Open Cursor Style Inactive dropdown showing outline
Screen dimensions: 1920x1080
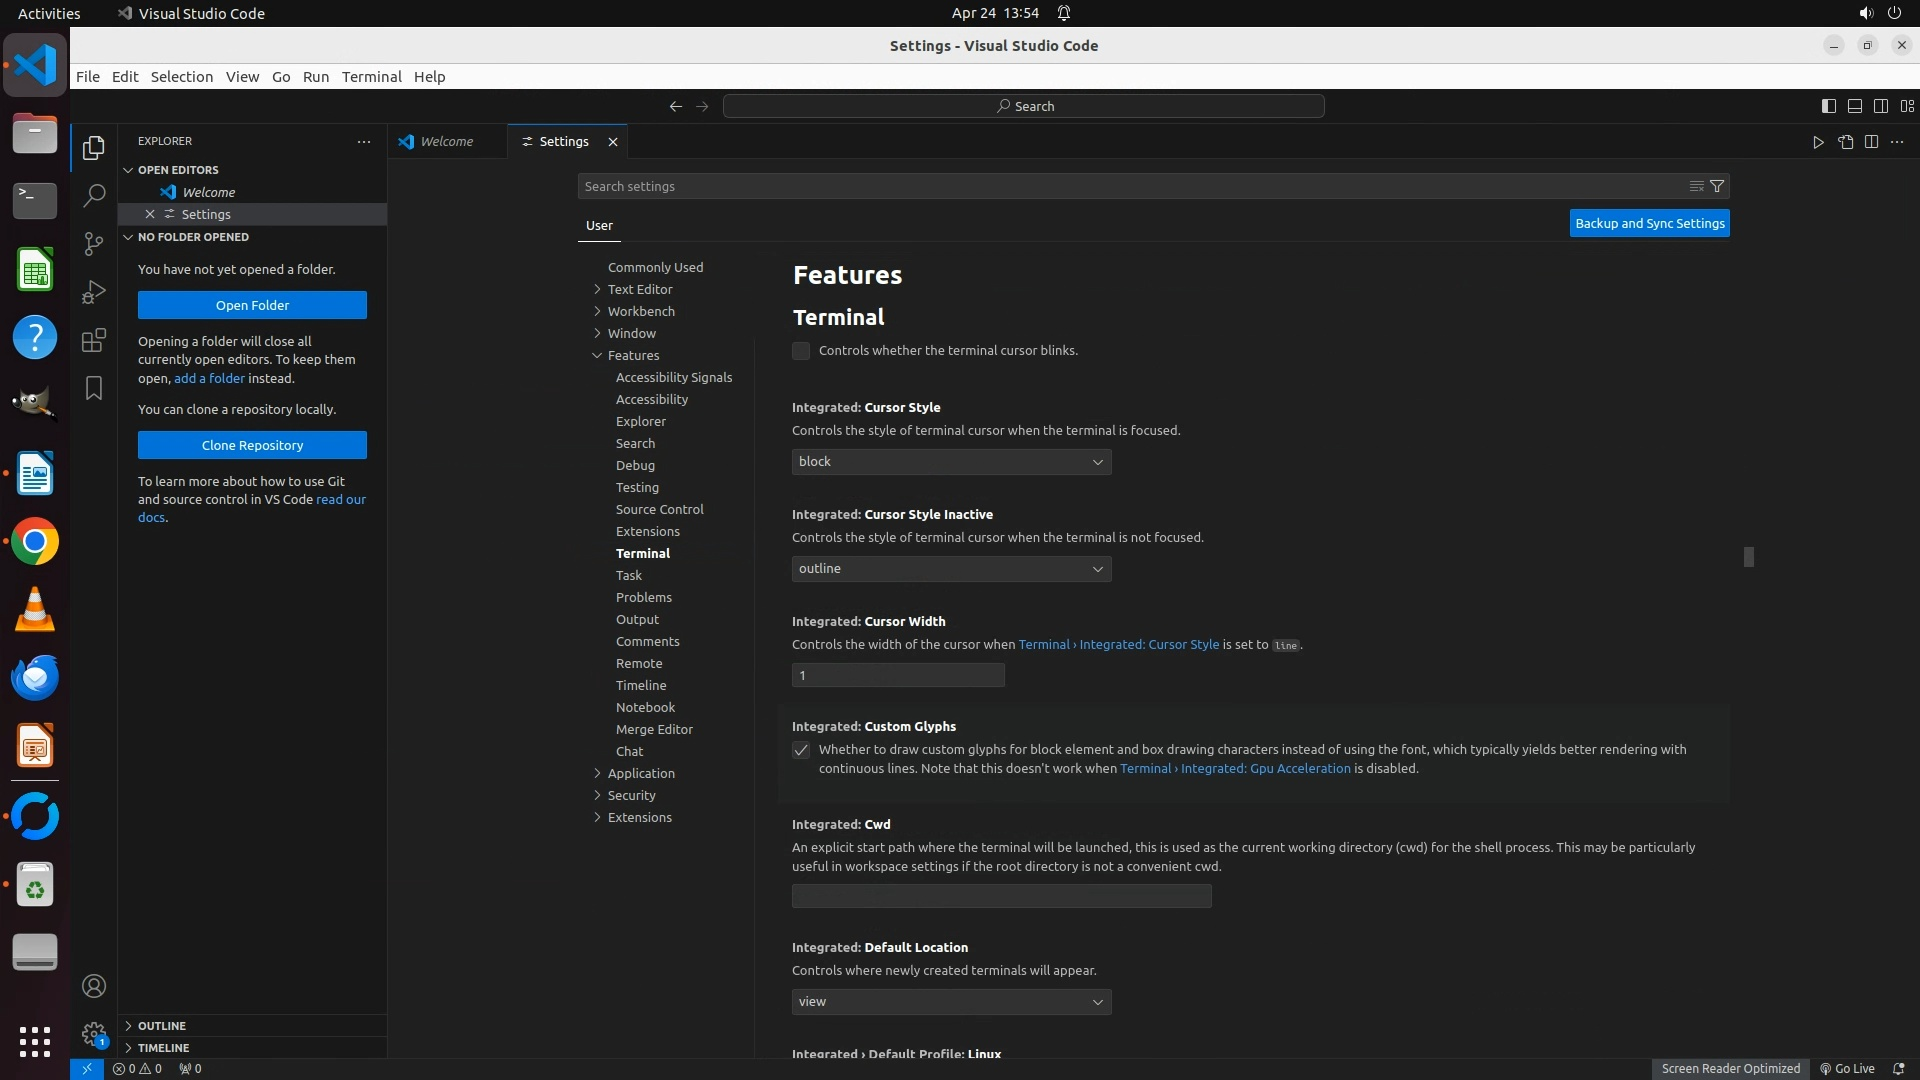coord(951,569)
